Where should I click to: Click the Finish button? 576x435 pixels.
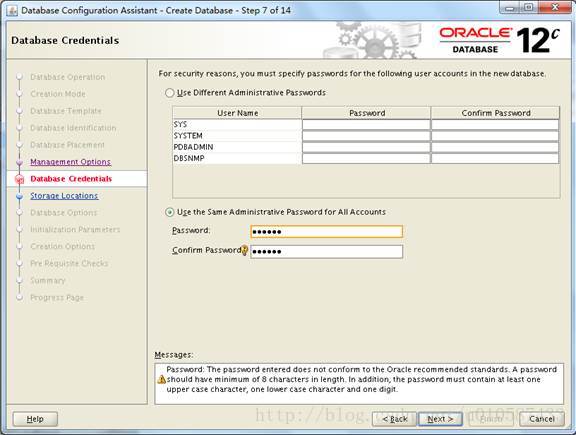(491, 419)
